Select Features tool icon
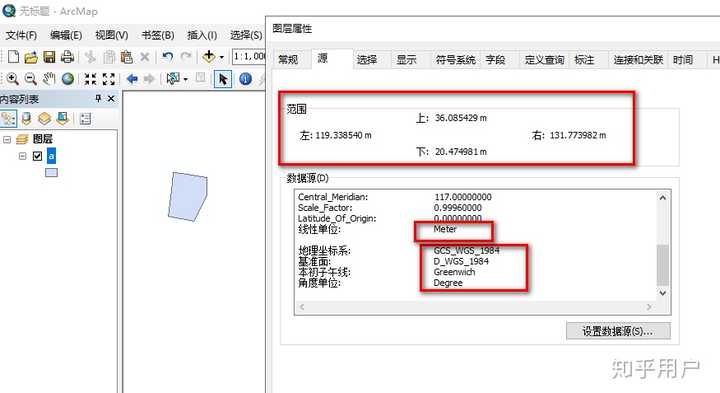720x393 pixels. [173, 79]
